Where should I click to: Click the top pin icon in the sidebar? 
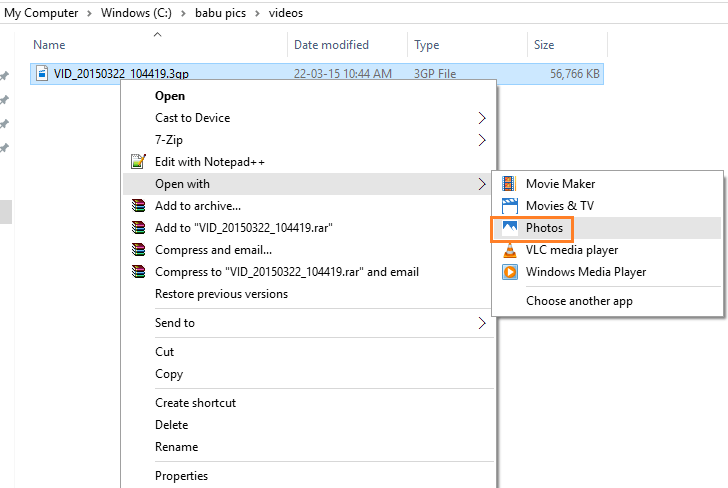coord(5,75)
